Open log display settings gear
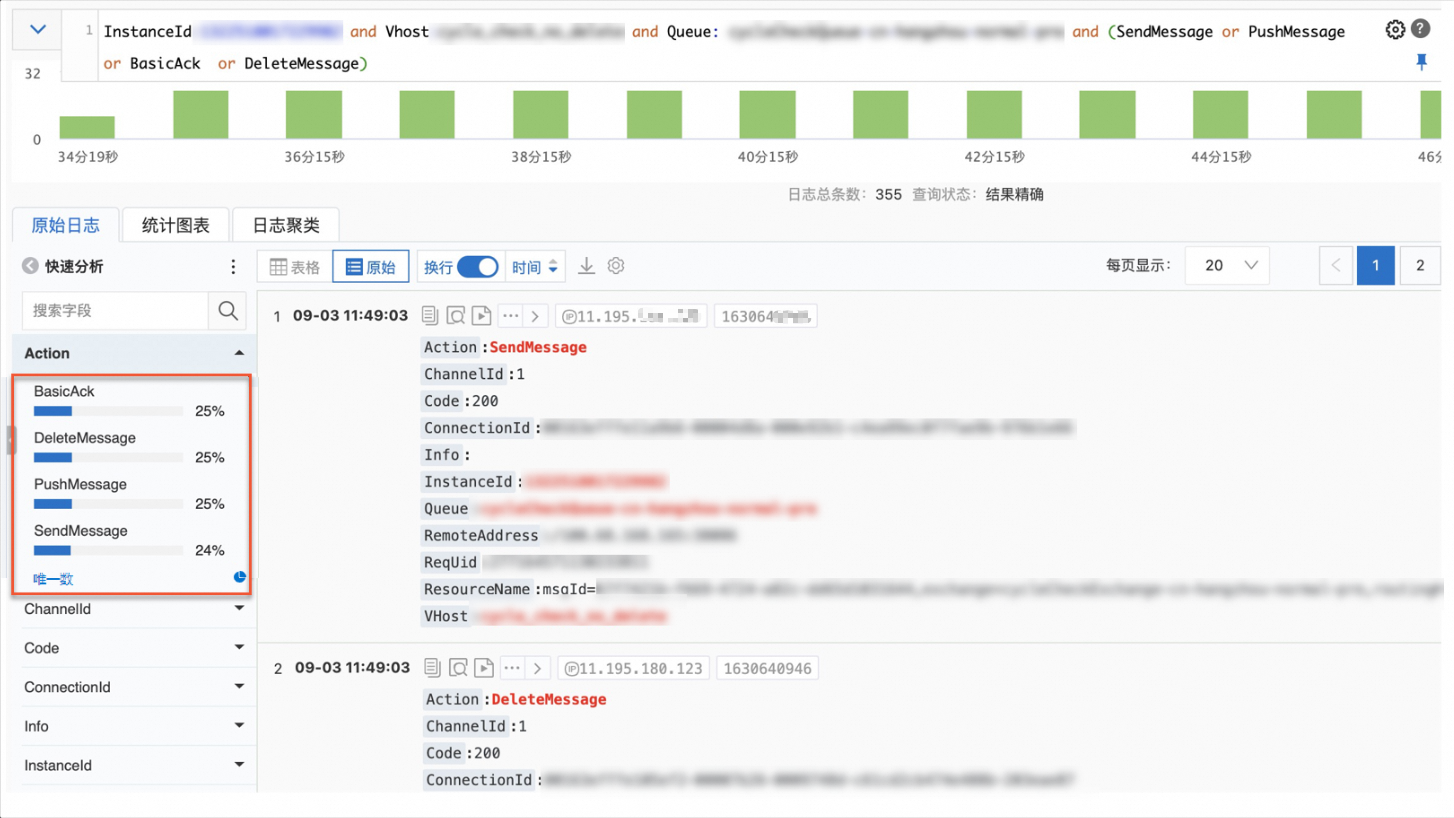The width and height of the screenshot is (1454, 818). coord(616,266)
